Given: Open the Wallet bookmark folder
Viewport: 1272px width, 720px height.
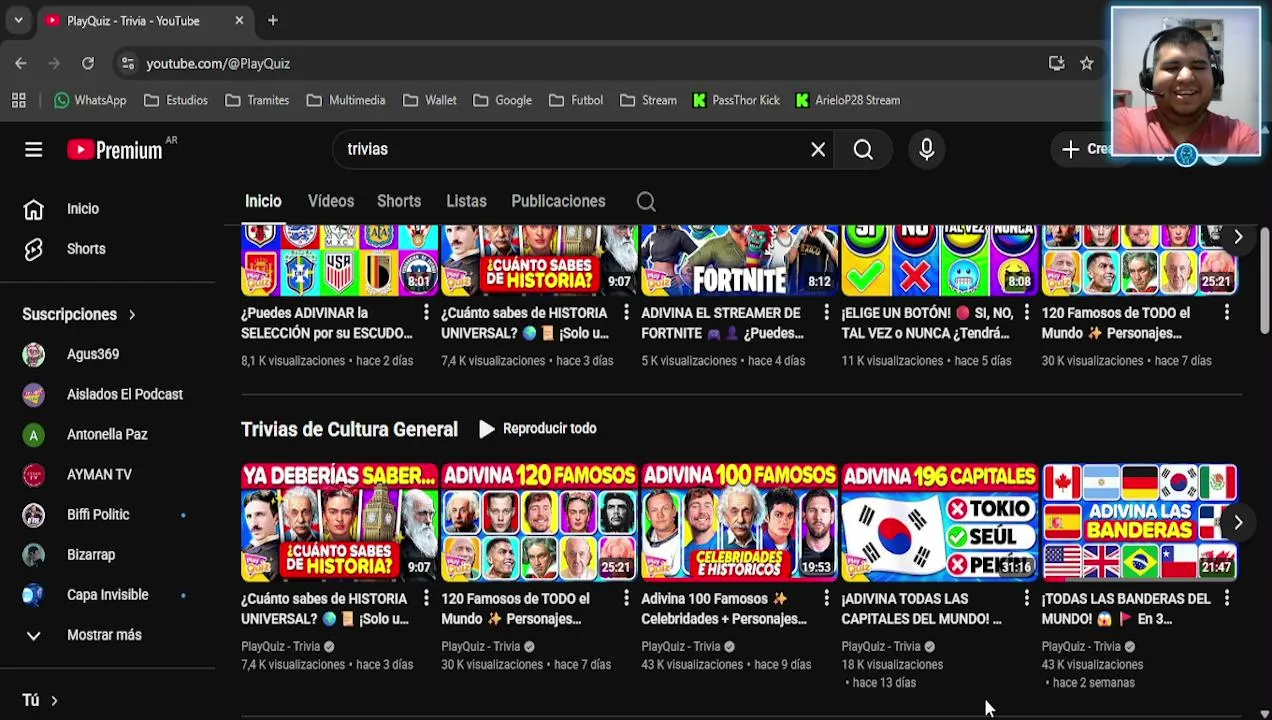Looking at the screenshot, I should tap(430, 100).
